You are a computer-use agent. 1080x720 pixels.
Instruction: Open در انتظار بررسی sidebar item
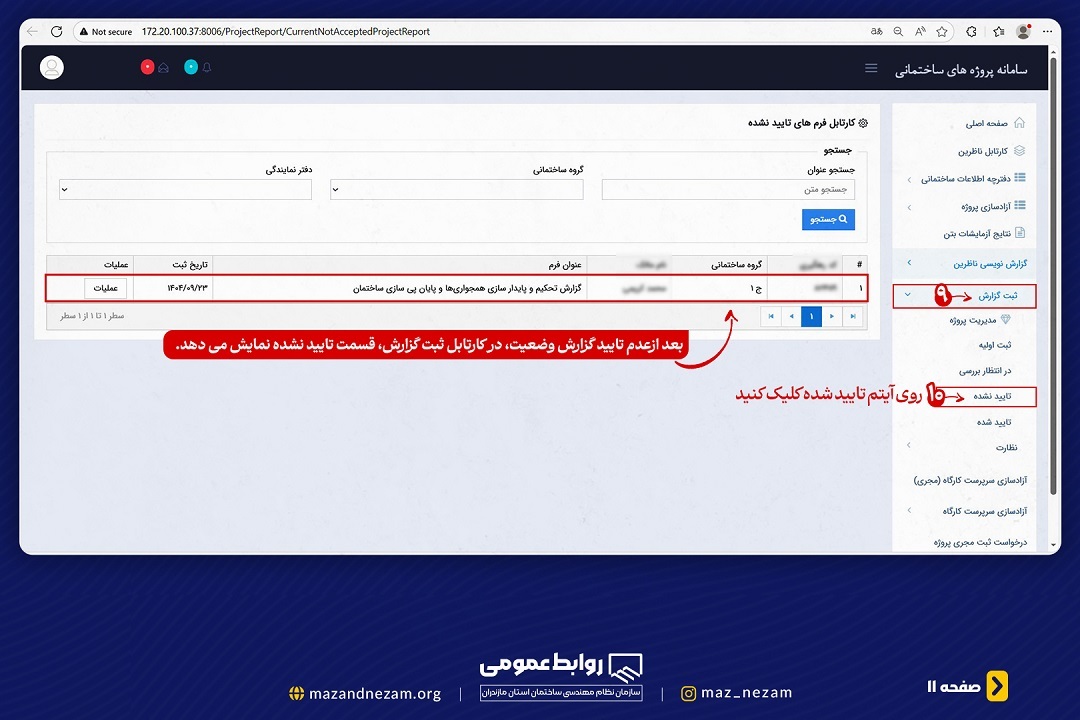coord(985,370)
